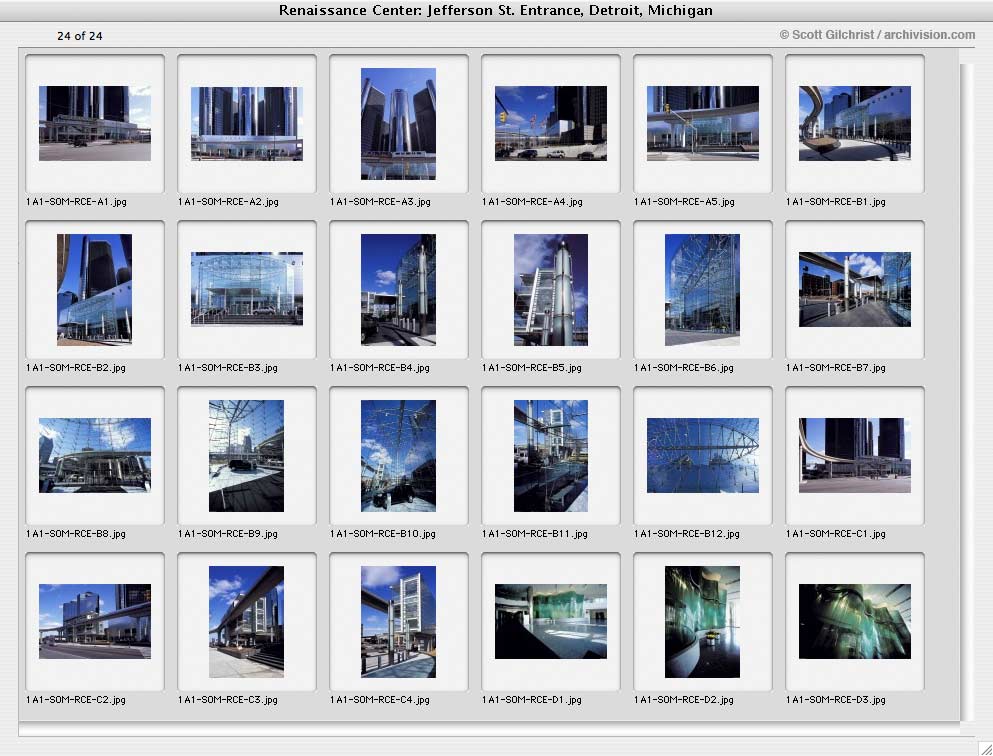The image size is (993, 756).
Task: Open thumbnail 1A1-SOM-RCE-A2.jpg
Action: [x=247, y=123]
